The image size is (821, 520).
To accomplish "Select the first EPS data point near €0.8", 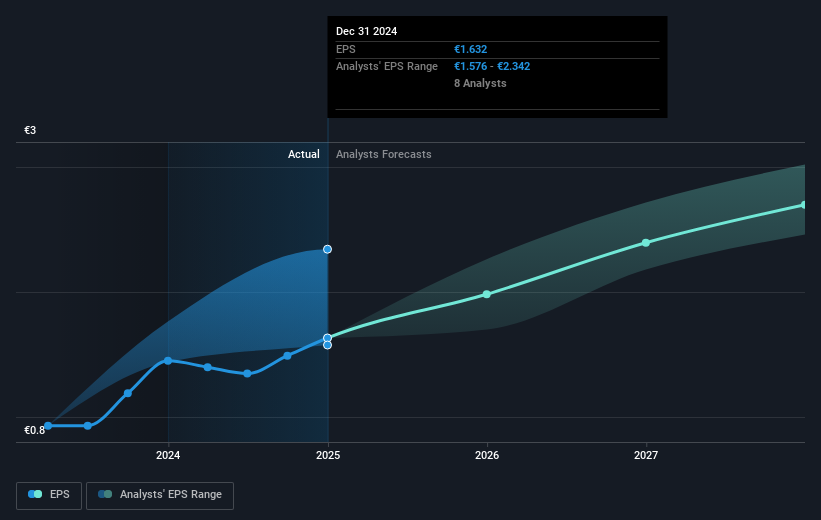I will (48, 426).
